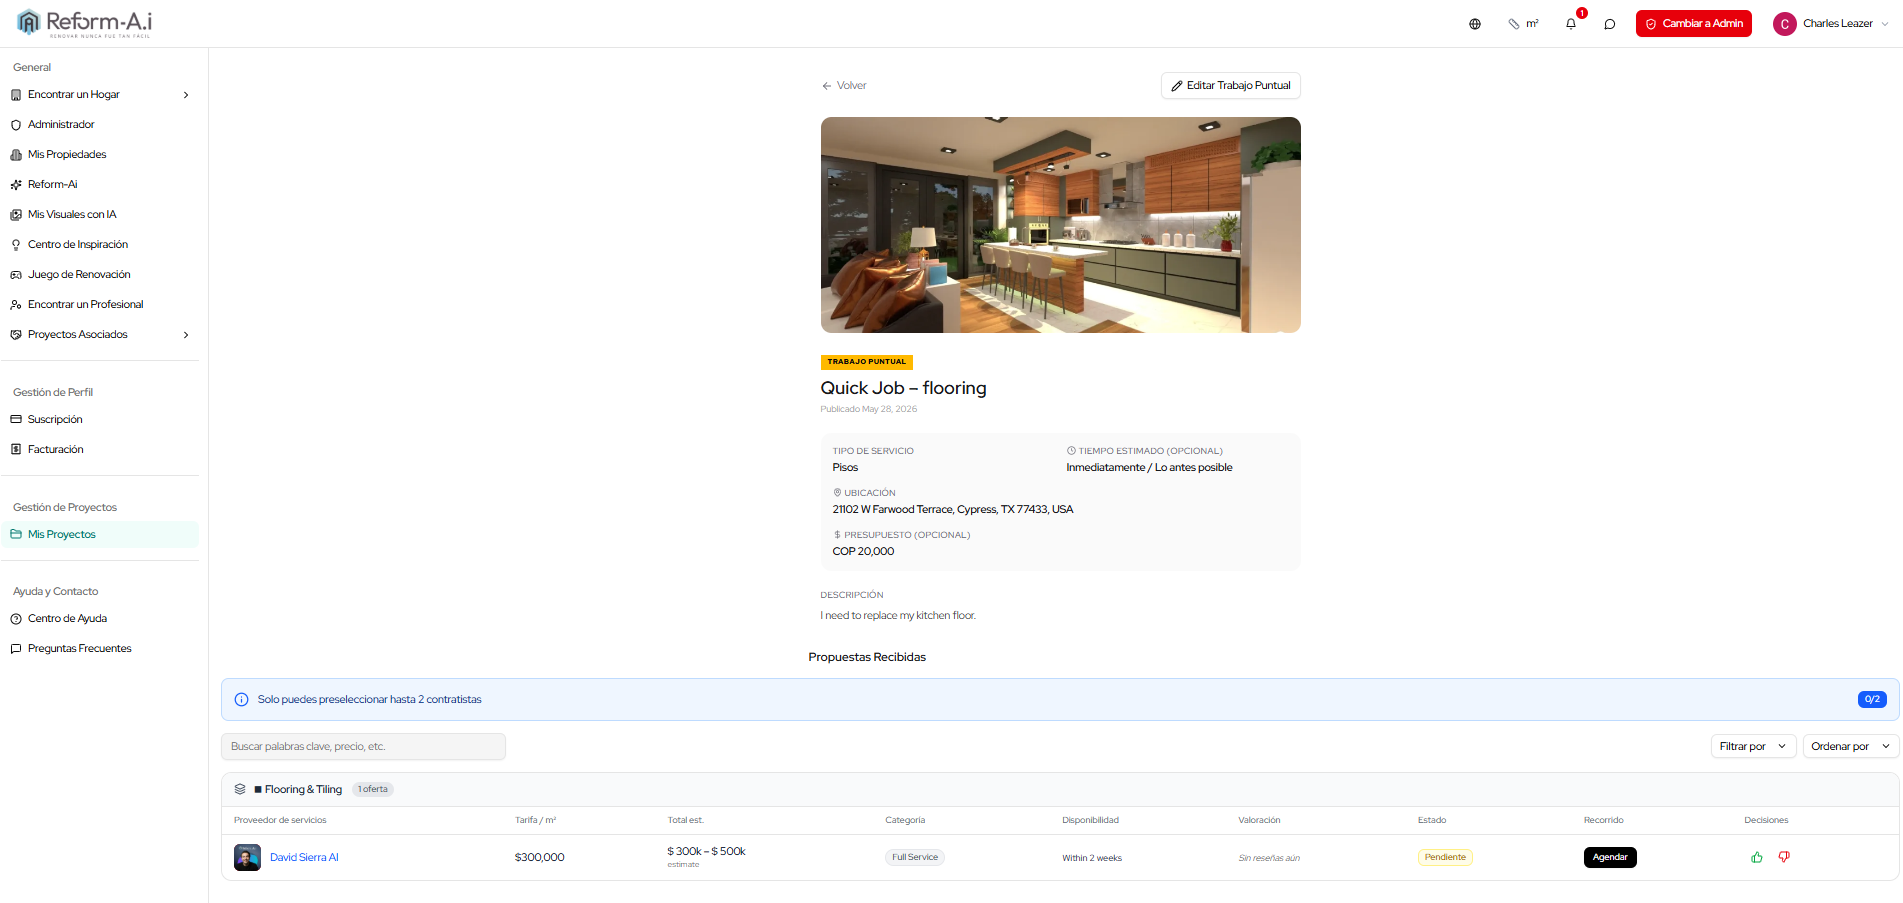Click the Charles Leazer avatar circle
This screenshot has height=903, width=1903.
tap(1784, 24)
